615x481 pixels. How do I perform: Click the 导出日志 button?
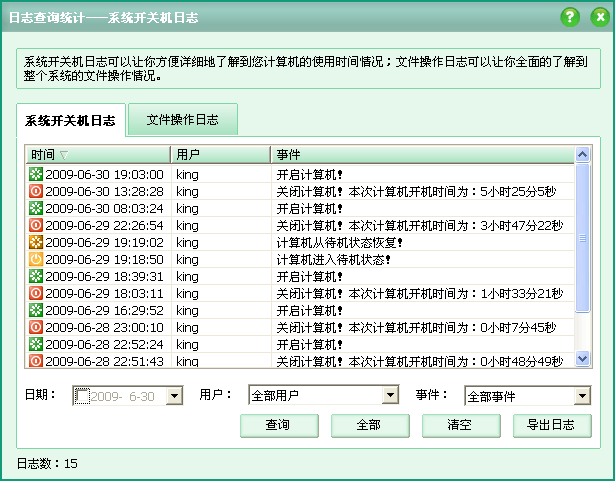pyautogui.click(x=550, y=425)
